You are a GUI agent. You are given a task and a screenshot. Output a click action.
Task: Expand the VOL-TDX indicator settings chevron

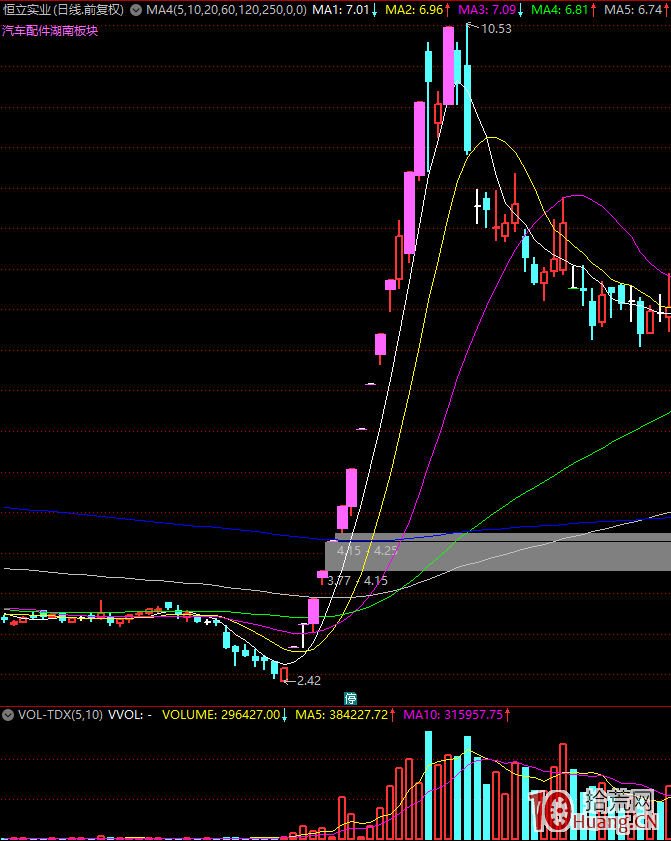point(8,715)
